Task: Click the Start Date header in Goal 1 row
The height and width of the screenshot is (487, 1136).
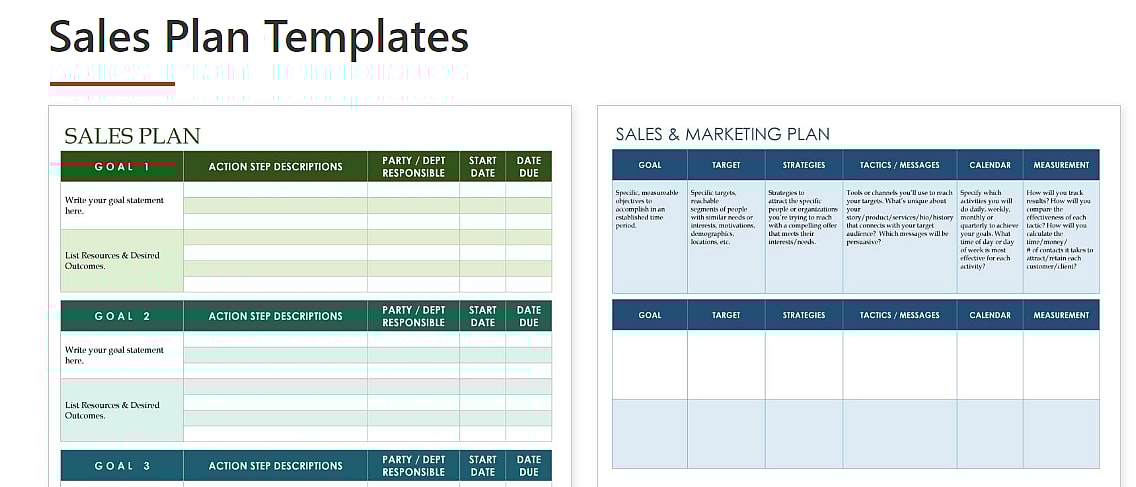Action: 482,167
